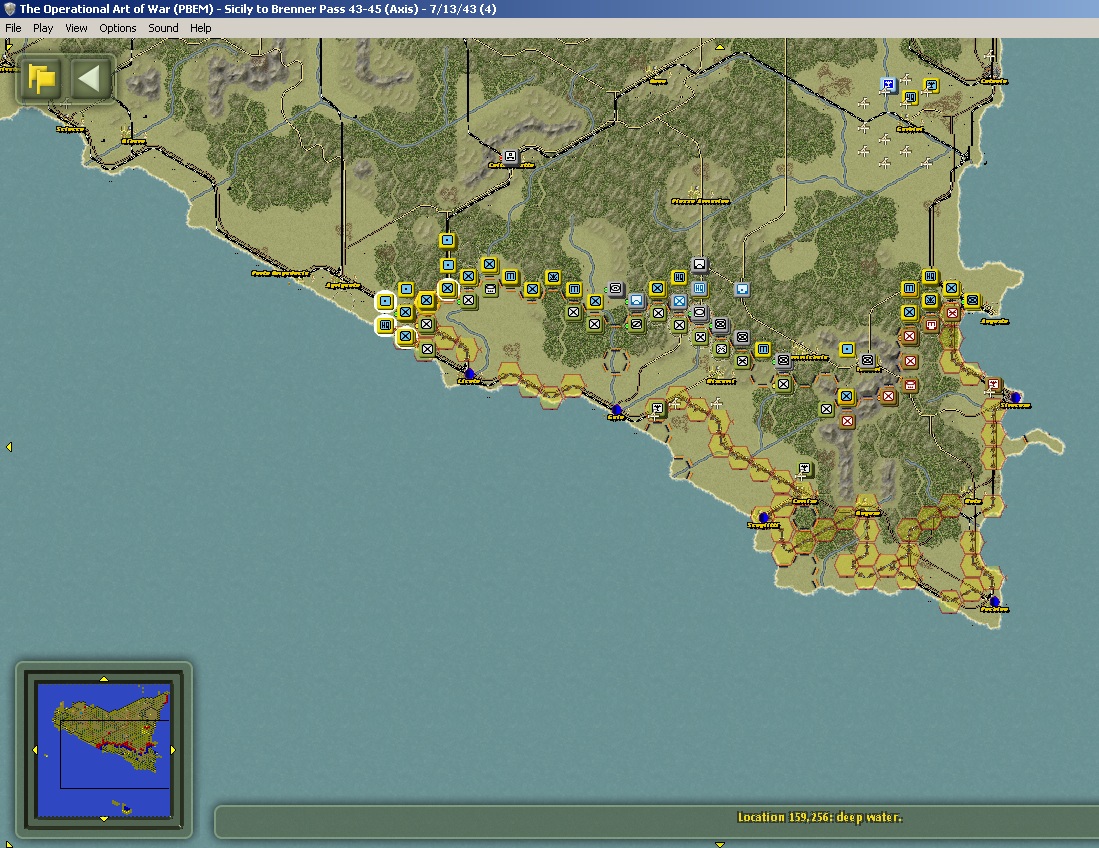Viewport: 1099px width, 848px height.
Task: Select the olive supply truck unit counter
Action: pos(490,289)
